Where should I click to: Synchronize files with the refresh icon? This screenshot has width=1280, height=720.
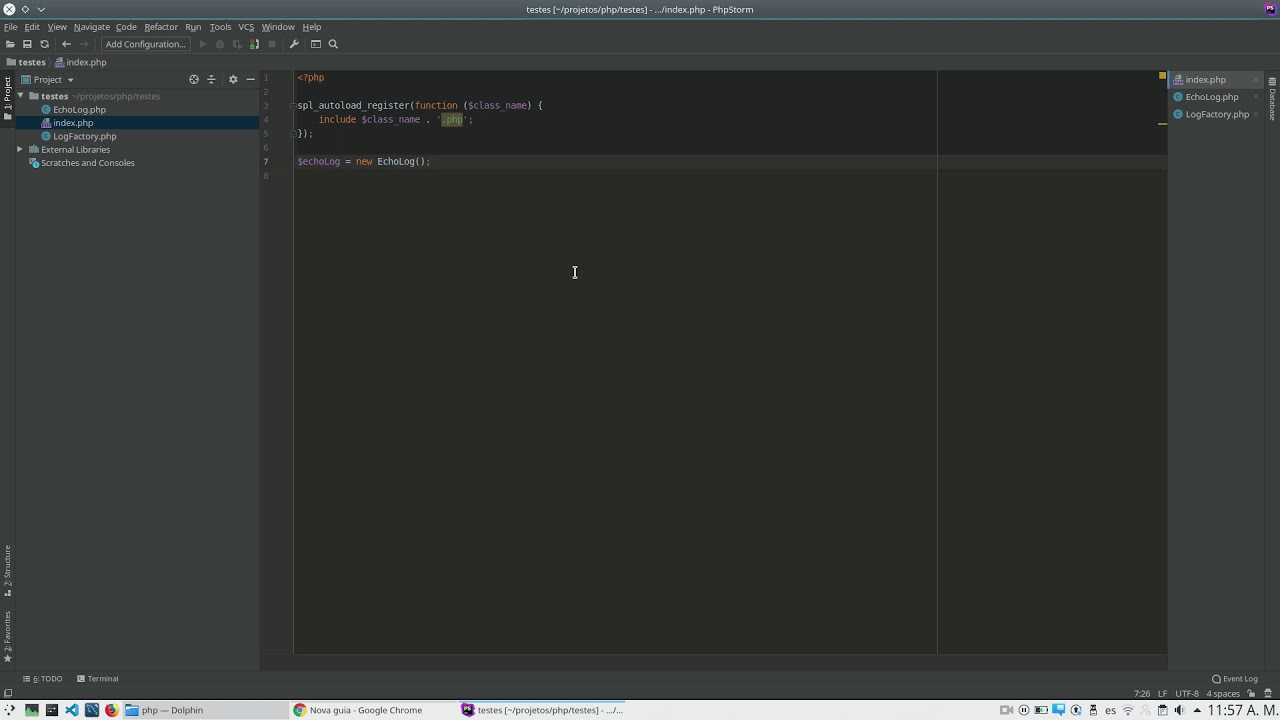[x=44, y=44]
